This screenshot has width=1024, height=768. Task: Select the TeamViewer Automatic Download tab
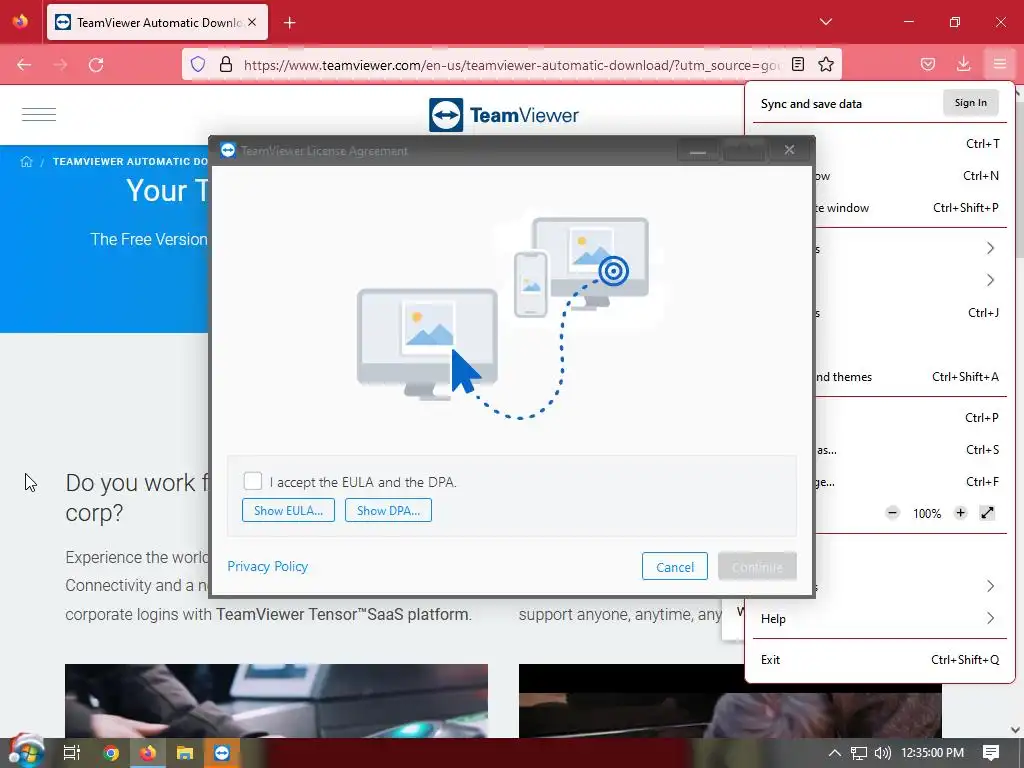[157, 22]
